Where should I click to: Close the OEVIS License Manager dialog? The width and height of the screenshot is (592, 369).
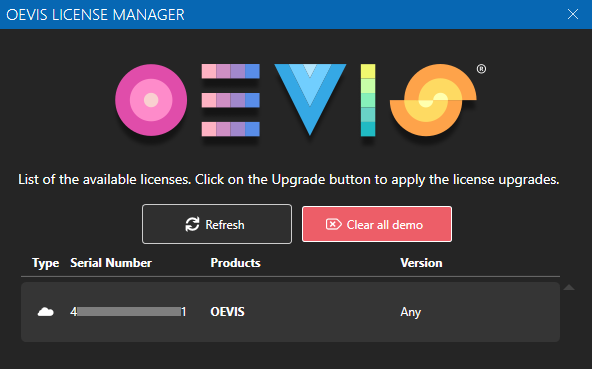pos(573,14)
